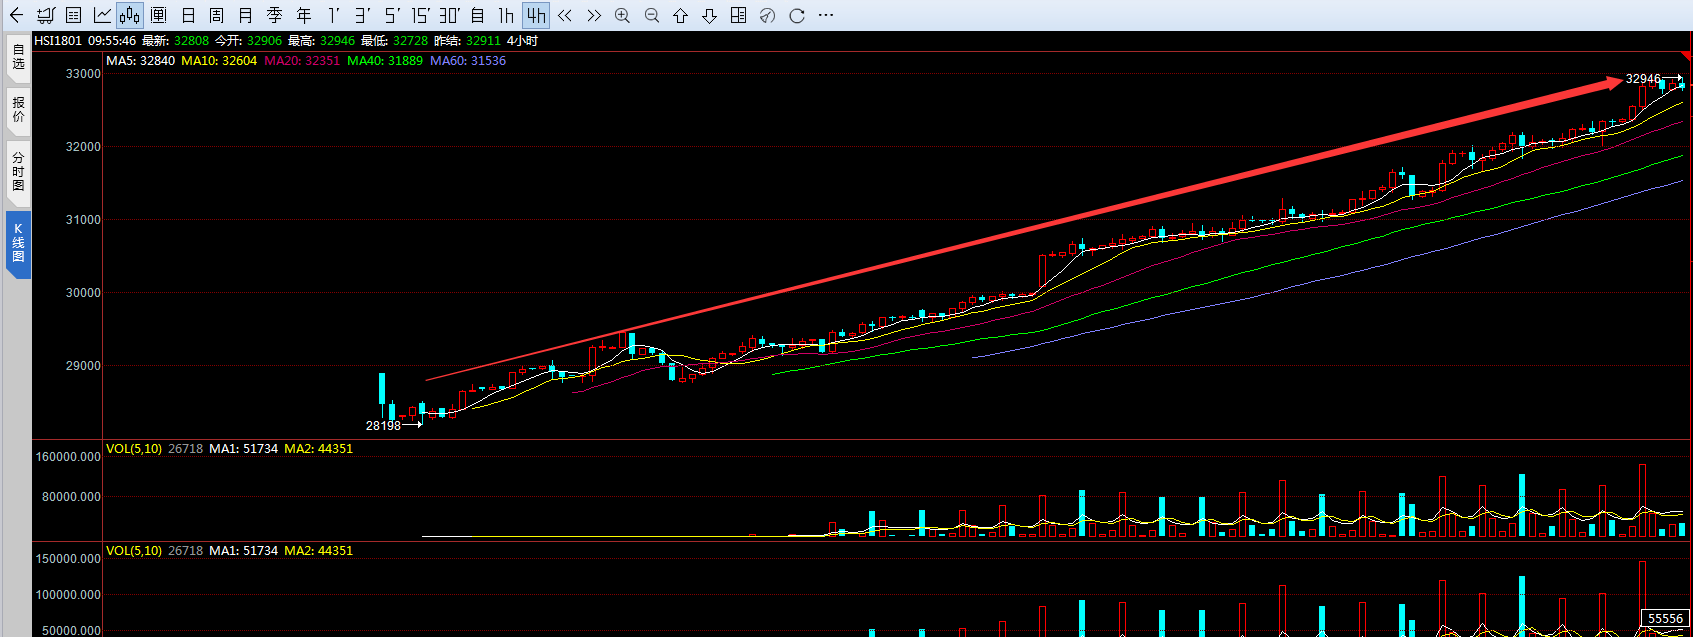Image resolution: width=1693 pixels, height=637 pixels.
Task: Open the trading cart icon
Action: click(45, 15)
